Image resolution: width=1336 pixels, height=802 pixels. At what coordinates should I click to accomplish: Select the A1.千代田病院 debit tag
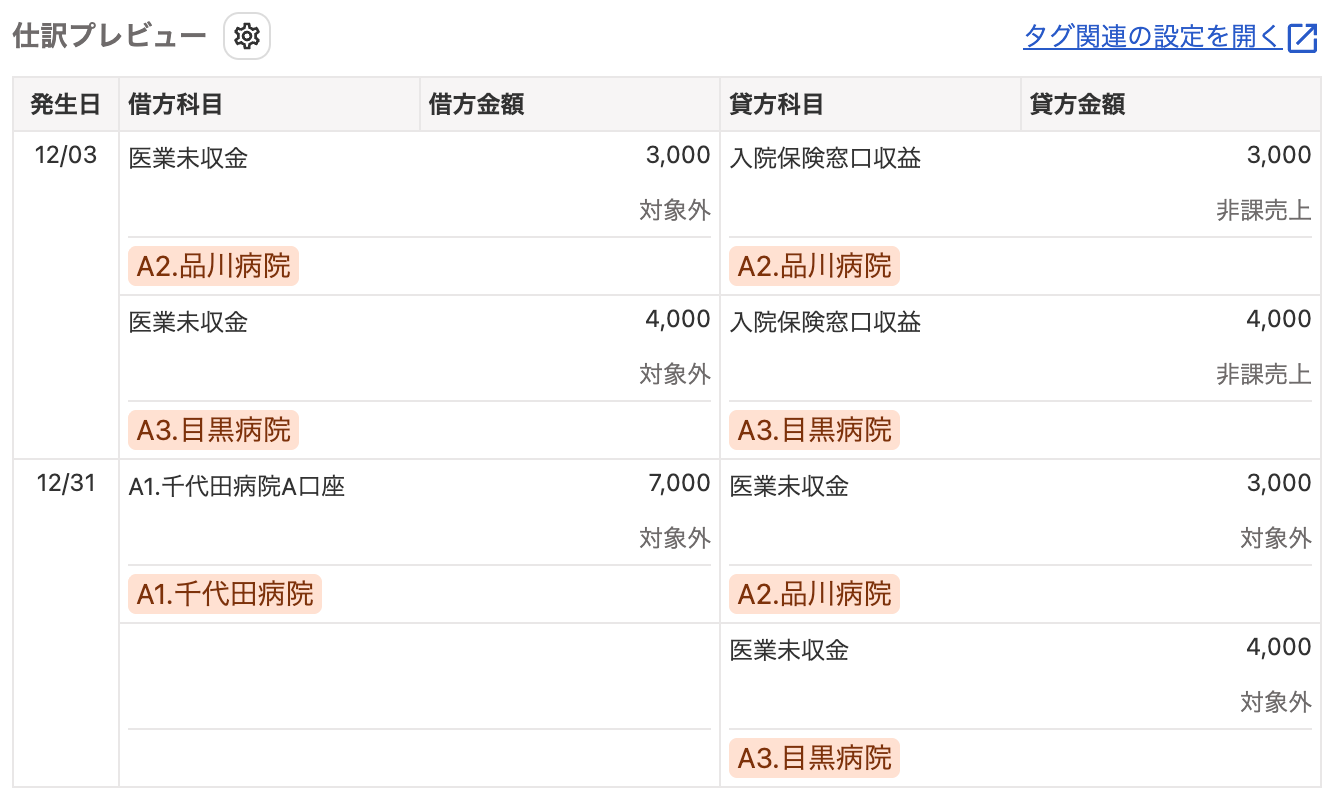point(225,594)
